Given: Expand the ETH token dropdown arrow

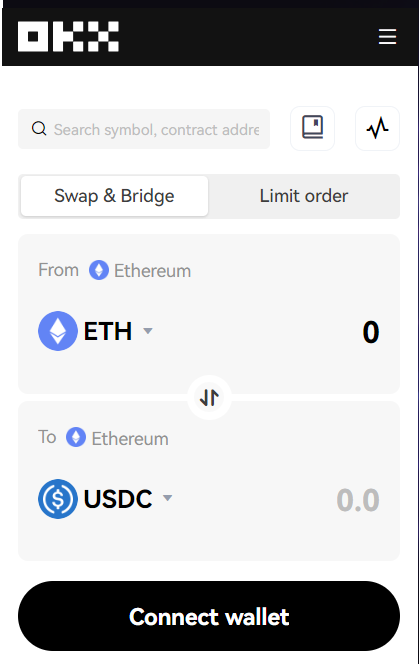Looking at the screenshot, I should tap(147, 331).
